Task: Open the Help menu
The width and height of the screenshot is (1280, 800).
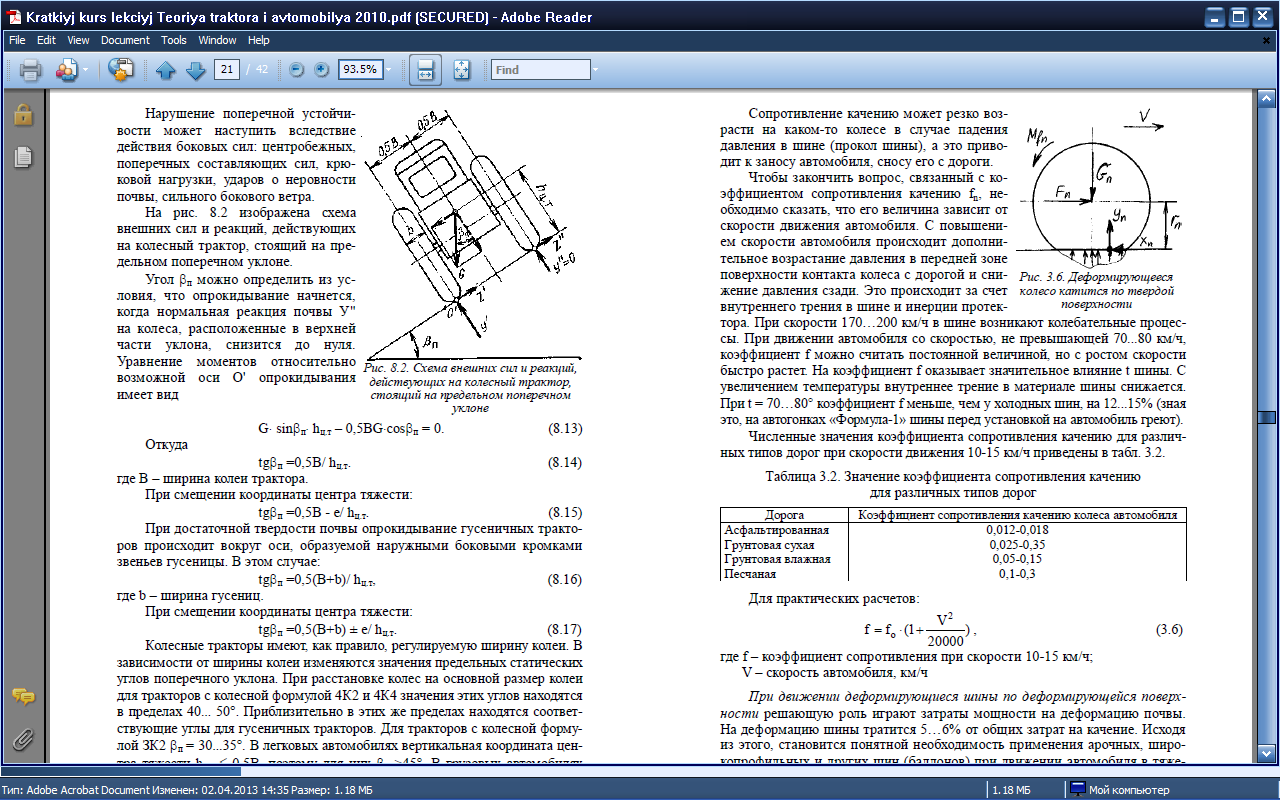Action: click(259, 40)
